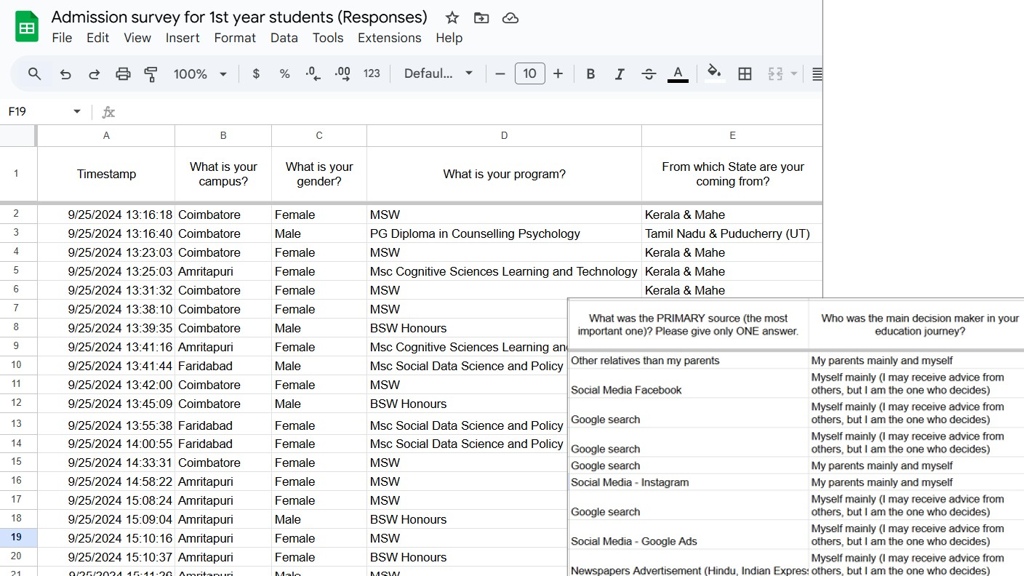1024x576 pixels.
Task: Open the Format menu
Action: (235, 38)
